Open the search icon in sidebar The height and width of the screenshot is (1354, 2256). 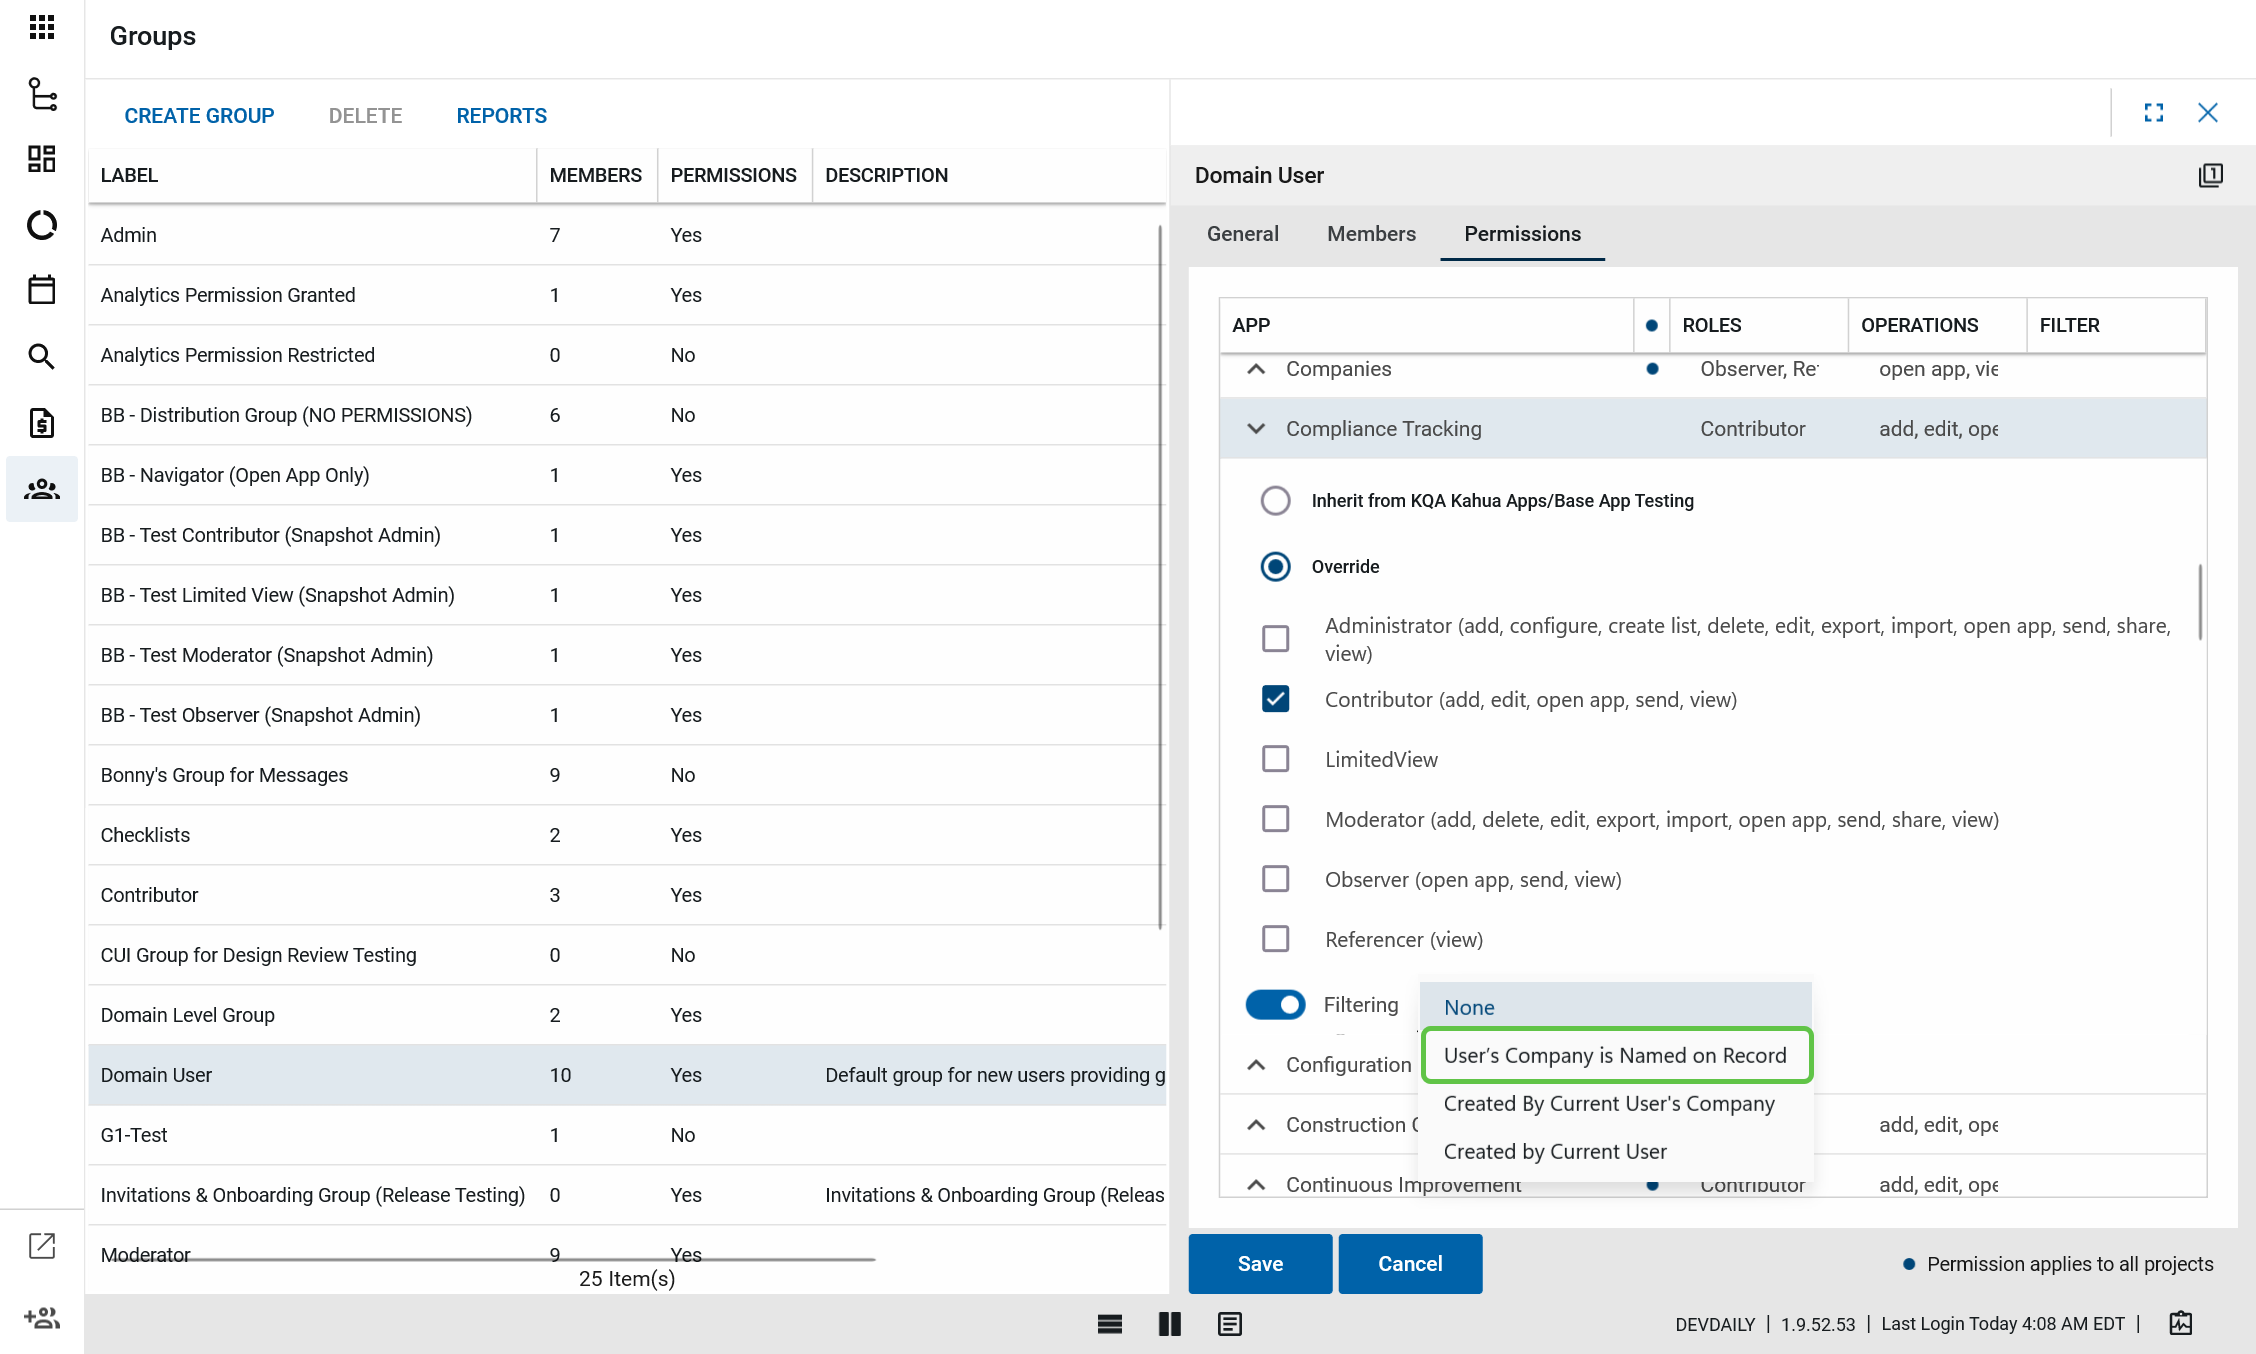click(42, 357)
